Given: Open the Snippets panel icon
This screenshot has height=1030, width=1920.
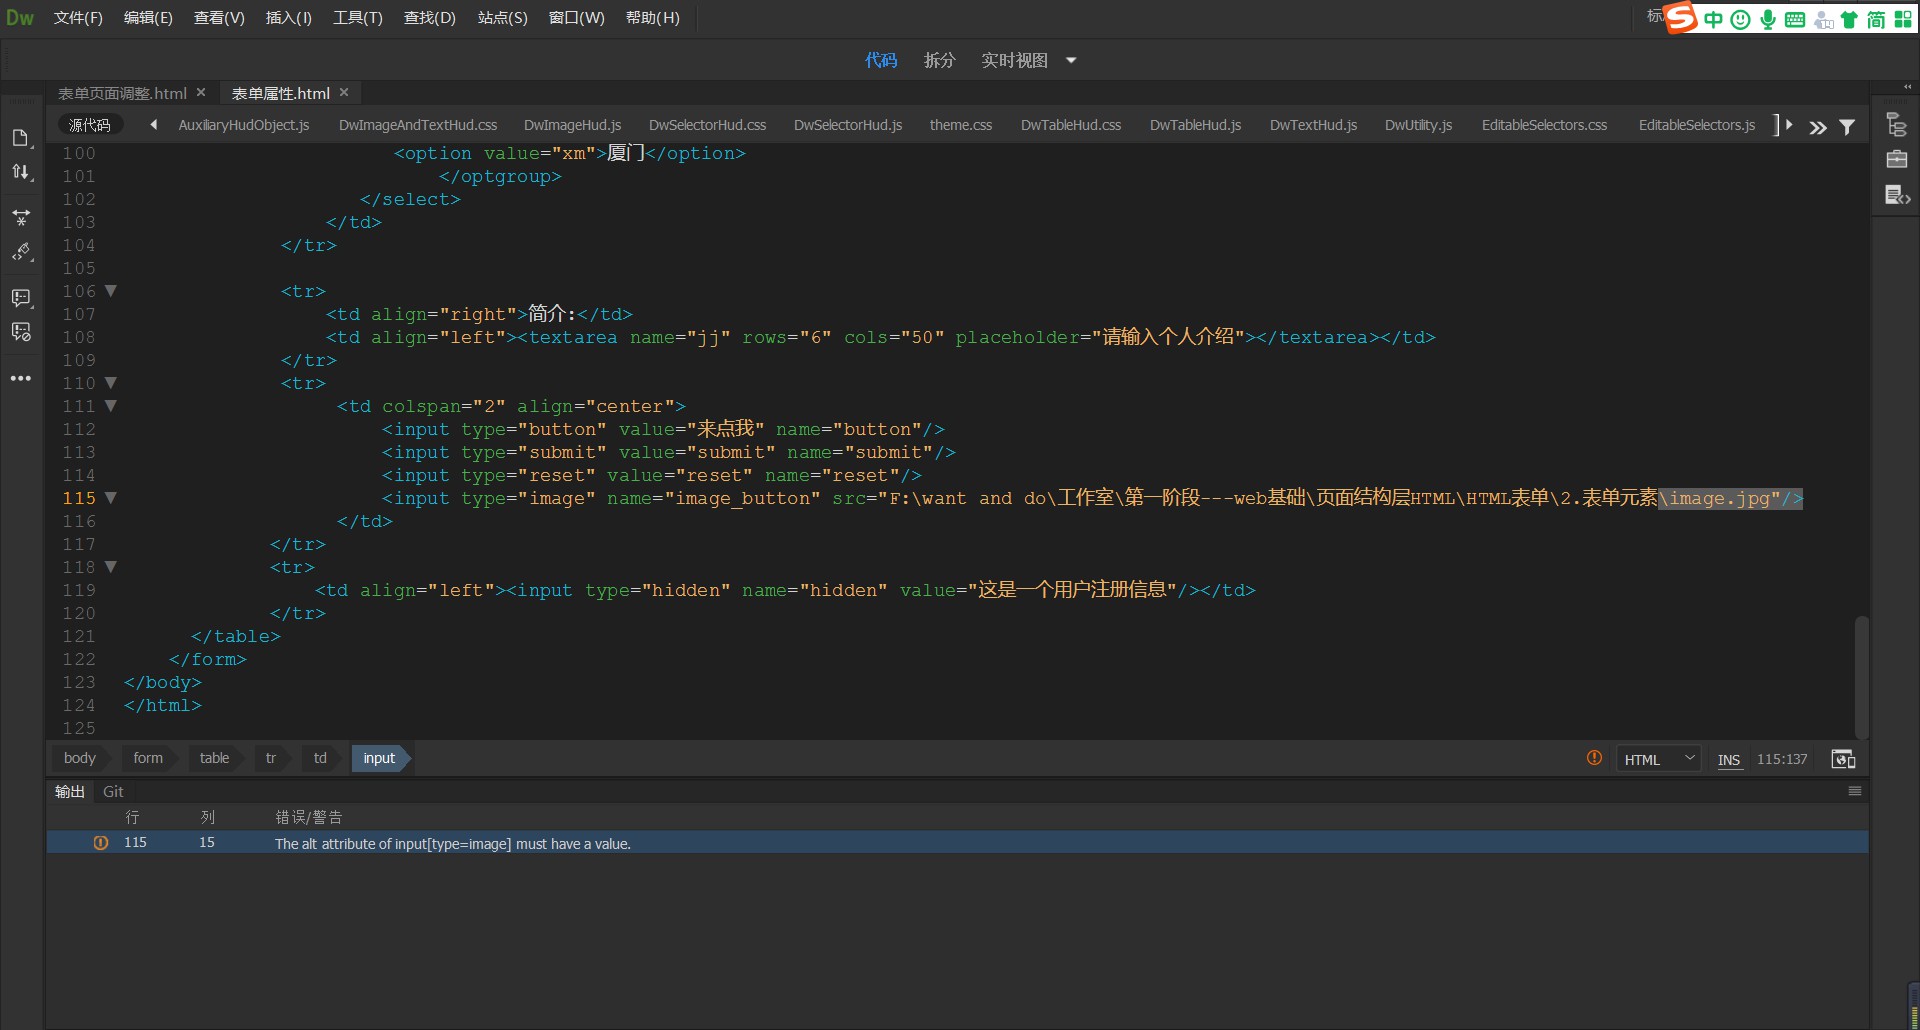Looking at the screenshot, I should (1896, 195).
